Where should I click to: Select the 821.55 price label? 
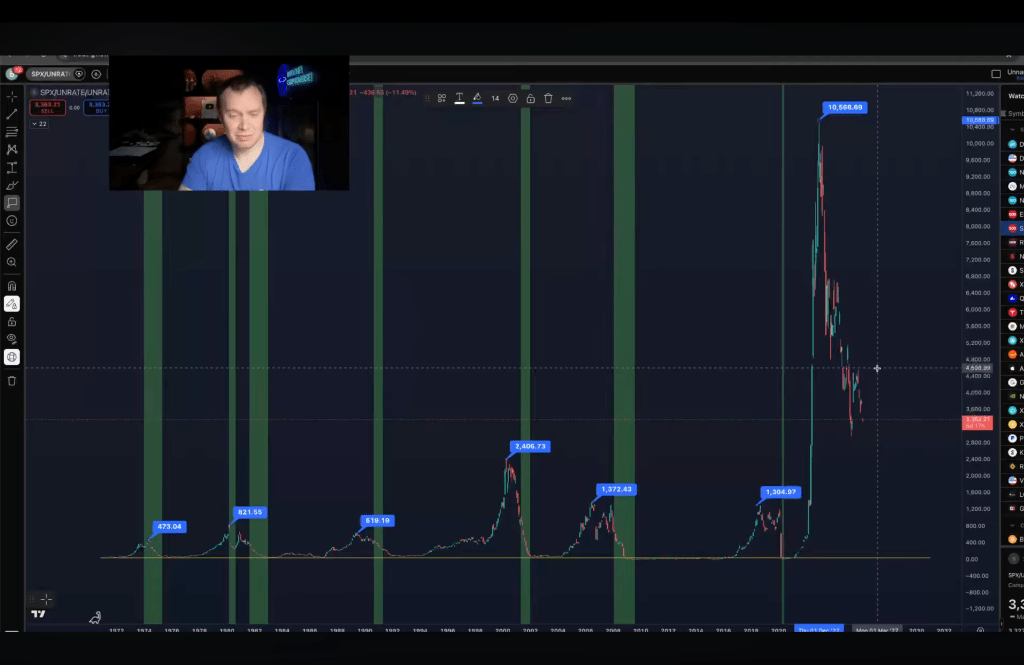tap(249, 512)
